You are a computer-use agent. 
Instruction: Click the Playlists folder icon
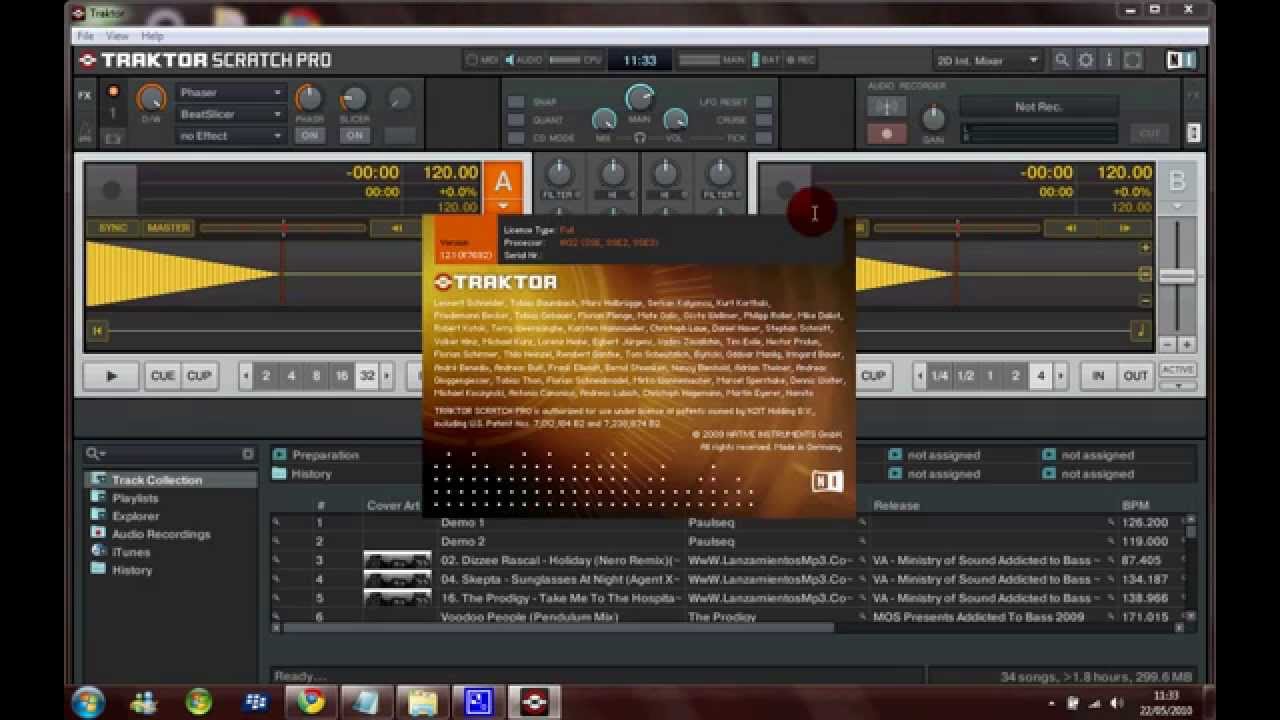click(x=98, y=497)
